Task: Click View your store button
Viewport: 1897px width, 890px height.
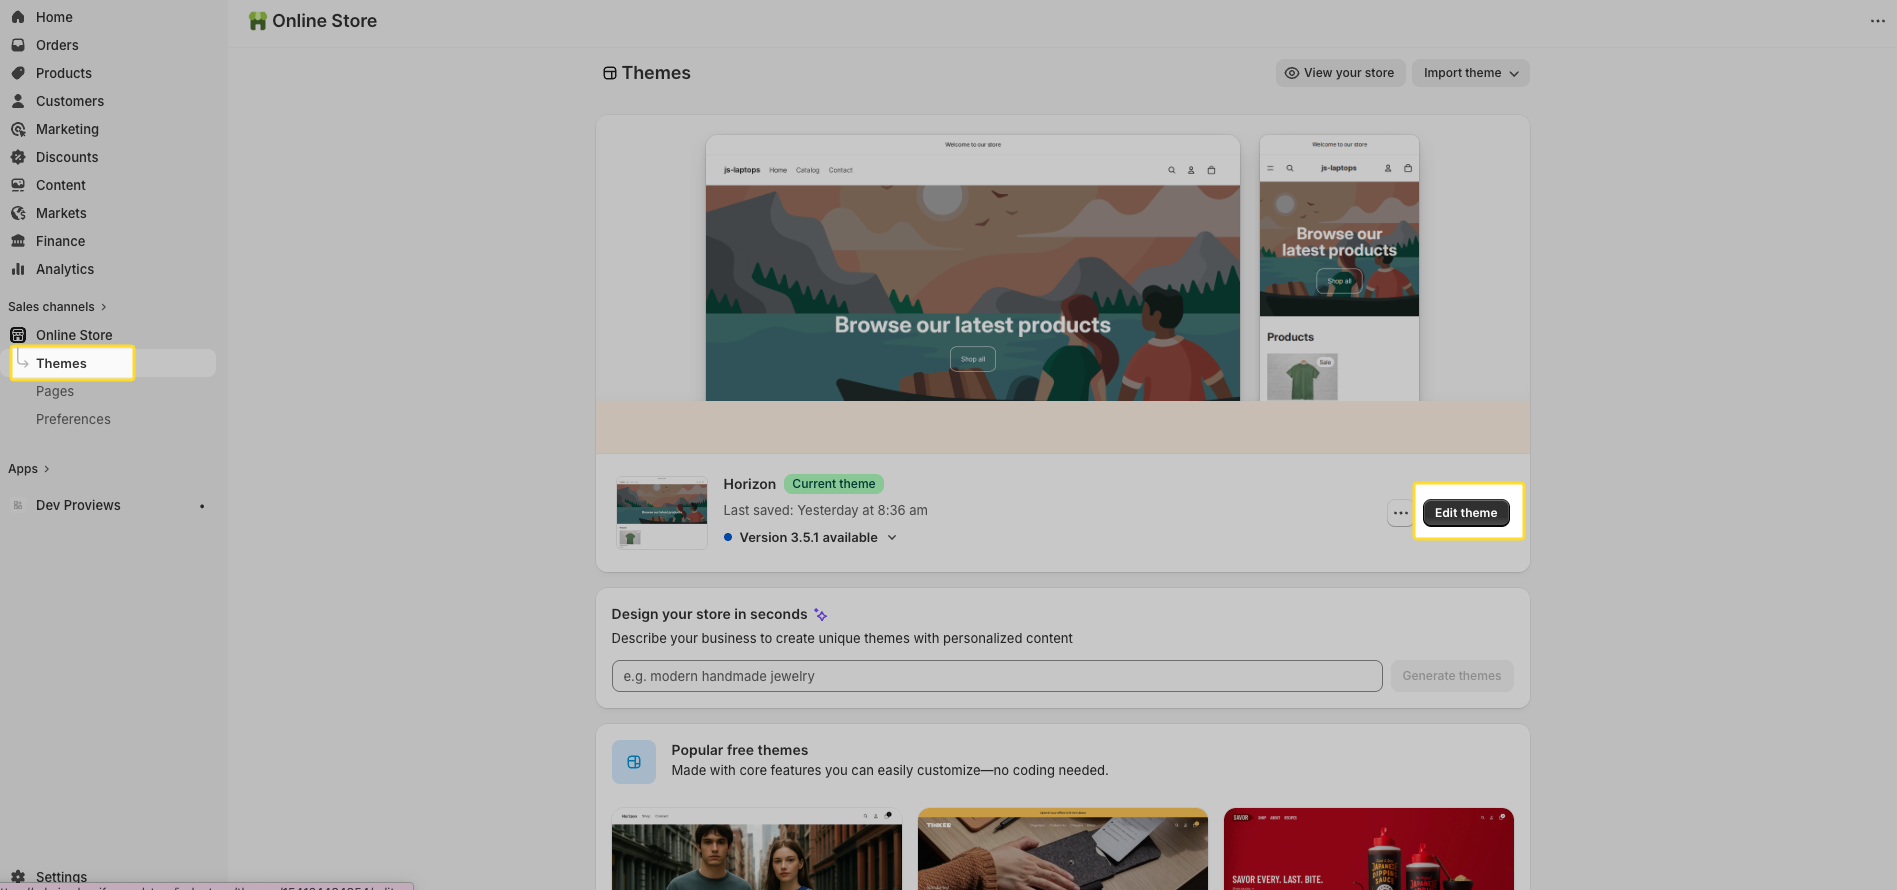Action: pyautogui.click(x=1340, y=73)
